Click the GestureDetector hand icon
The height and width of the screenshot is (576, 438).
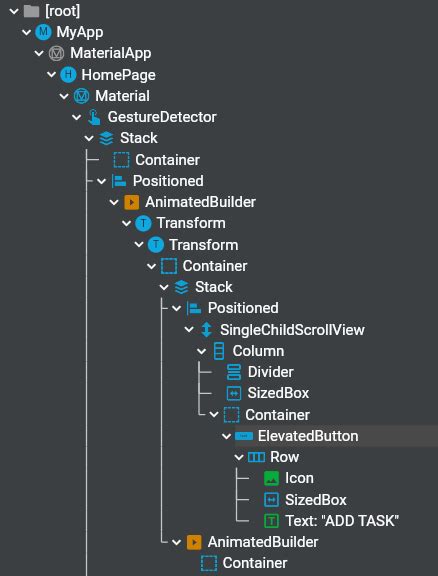(x=94, y=117)
